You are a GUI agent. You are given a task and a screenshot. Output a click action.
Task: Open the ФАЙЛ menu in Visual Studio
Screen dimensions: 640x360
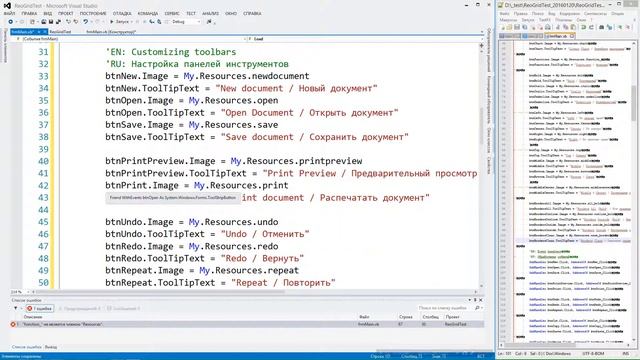[x=9, y=13]
